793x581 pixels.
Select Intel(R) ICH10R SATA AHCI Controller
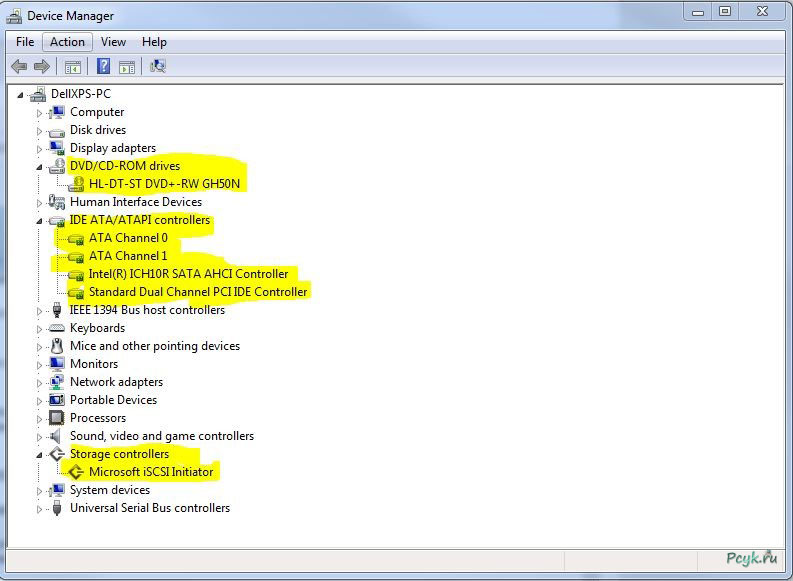[x=188, y=274]
